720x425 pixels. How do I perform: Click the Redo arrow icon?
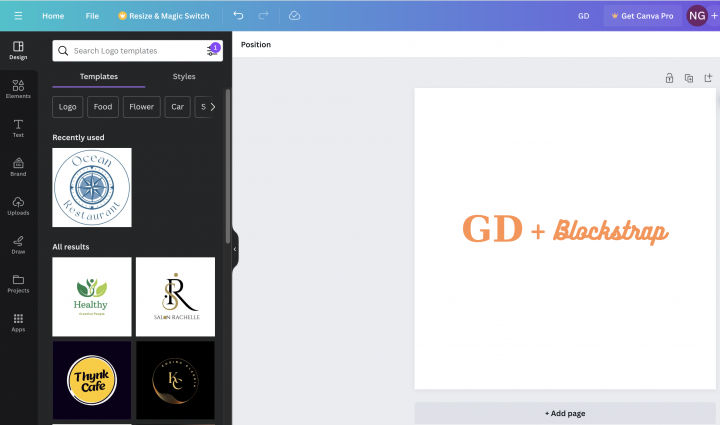point(263,16)
